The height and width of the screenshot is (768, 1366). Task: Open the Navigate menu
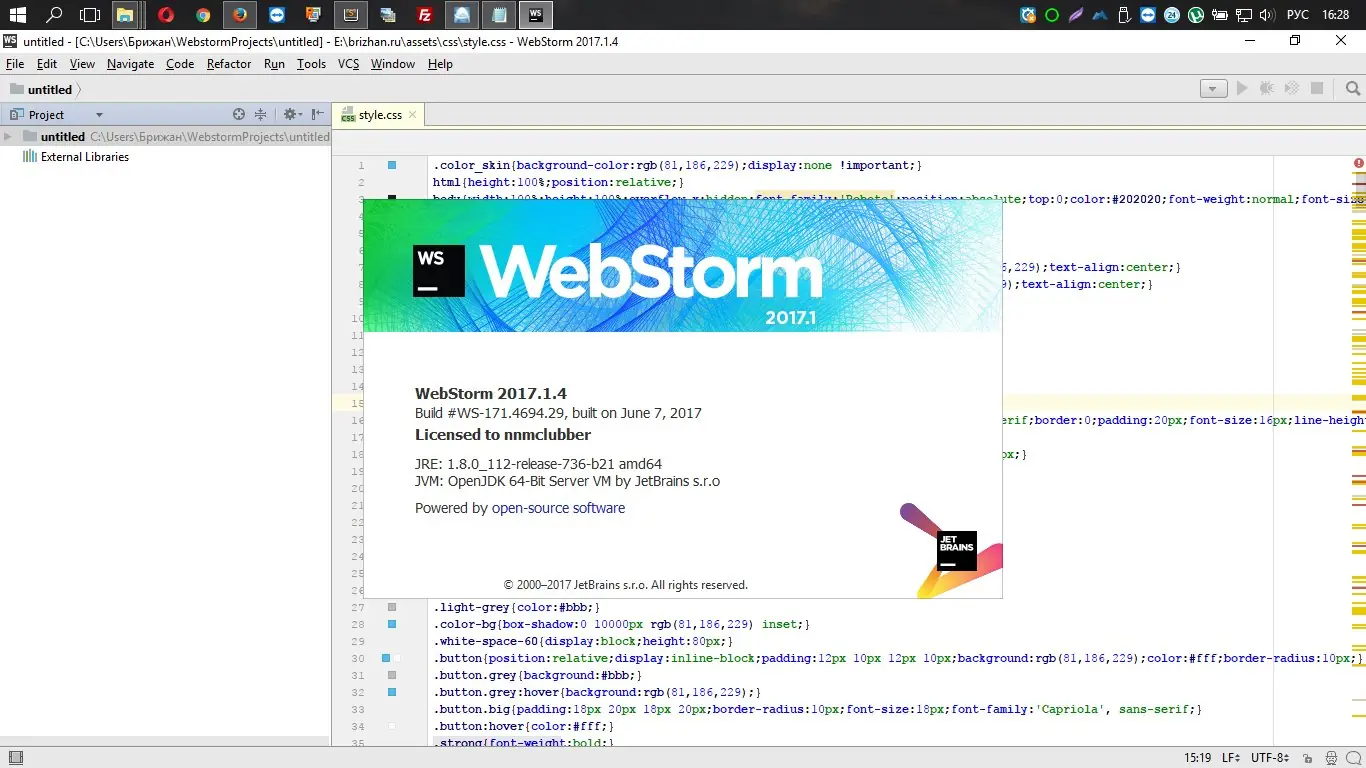(131, 64)
